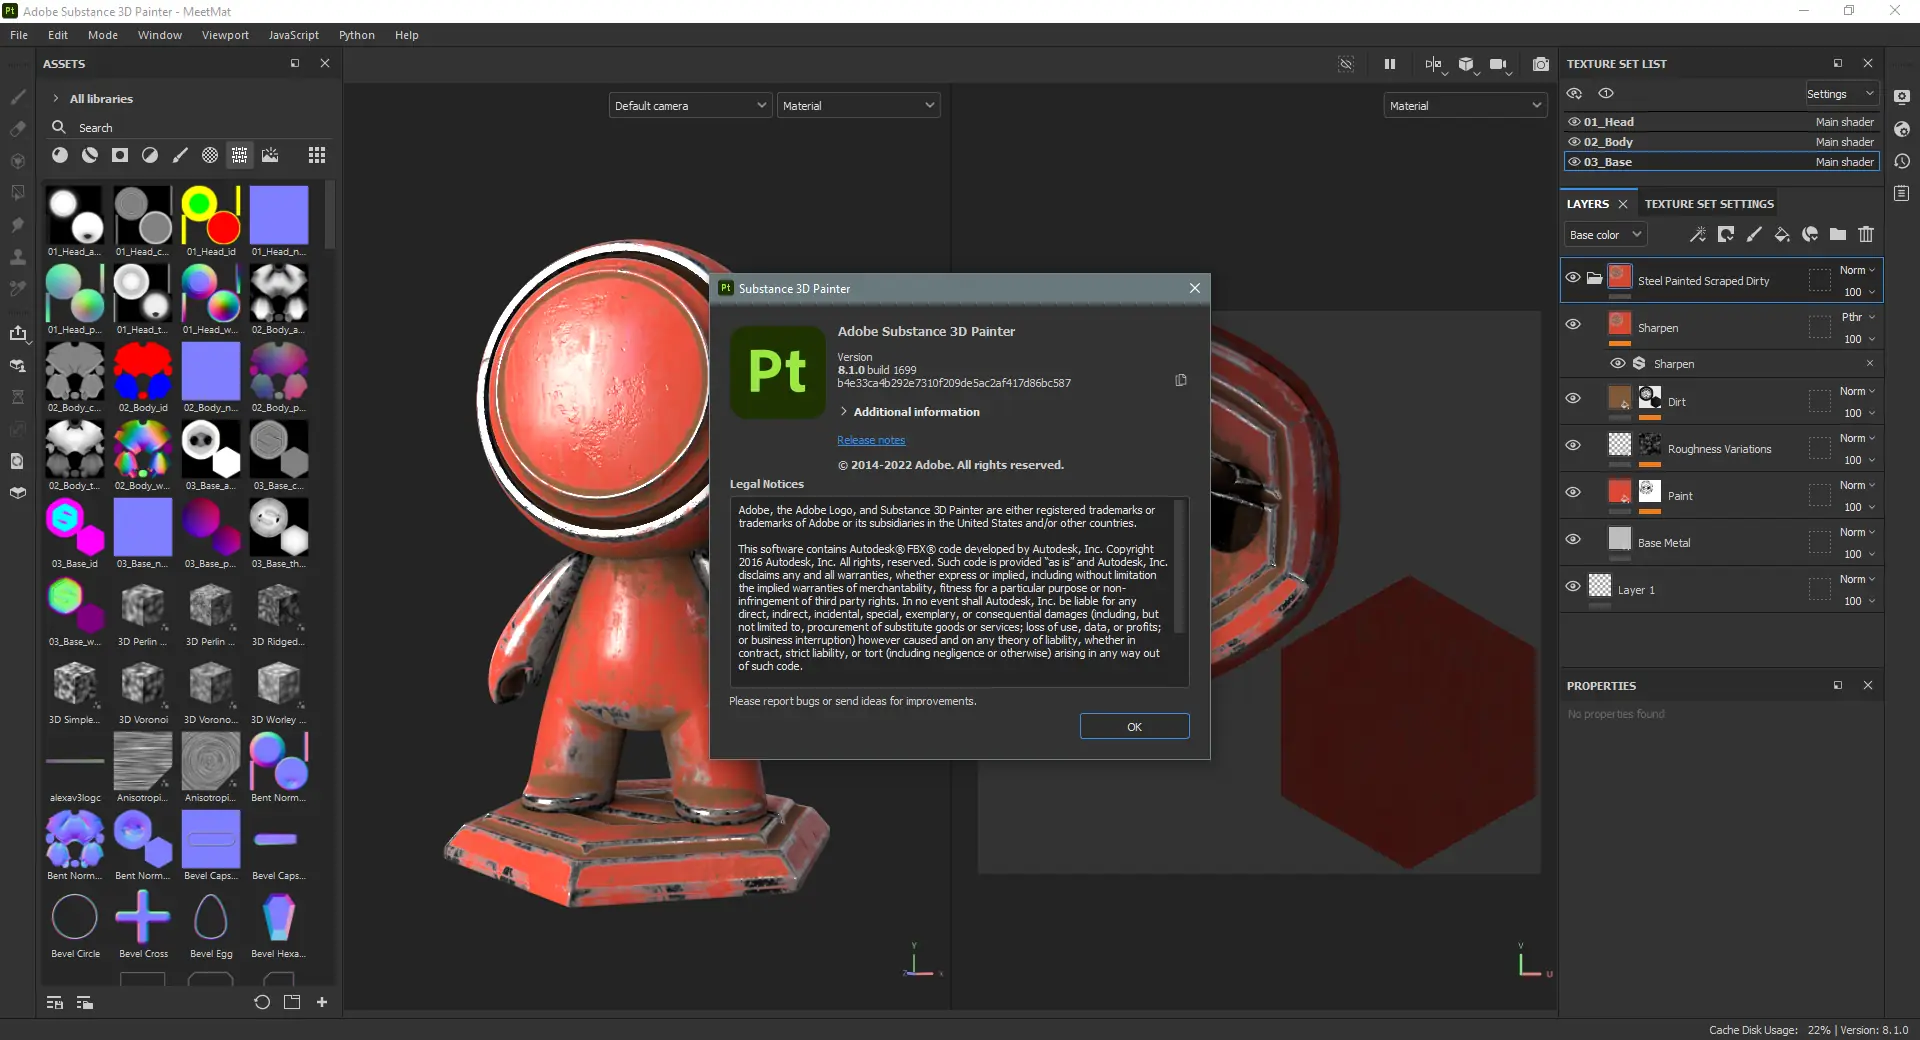Toggle visibility of Layer 1
Image resolution: width=1920 pixels, height=1040 pixels.
tap(1573, 586)
